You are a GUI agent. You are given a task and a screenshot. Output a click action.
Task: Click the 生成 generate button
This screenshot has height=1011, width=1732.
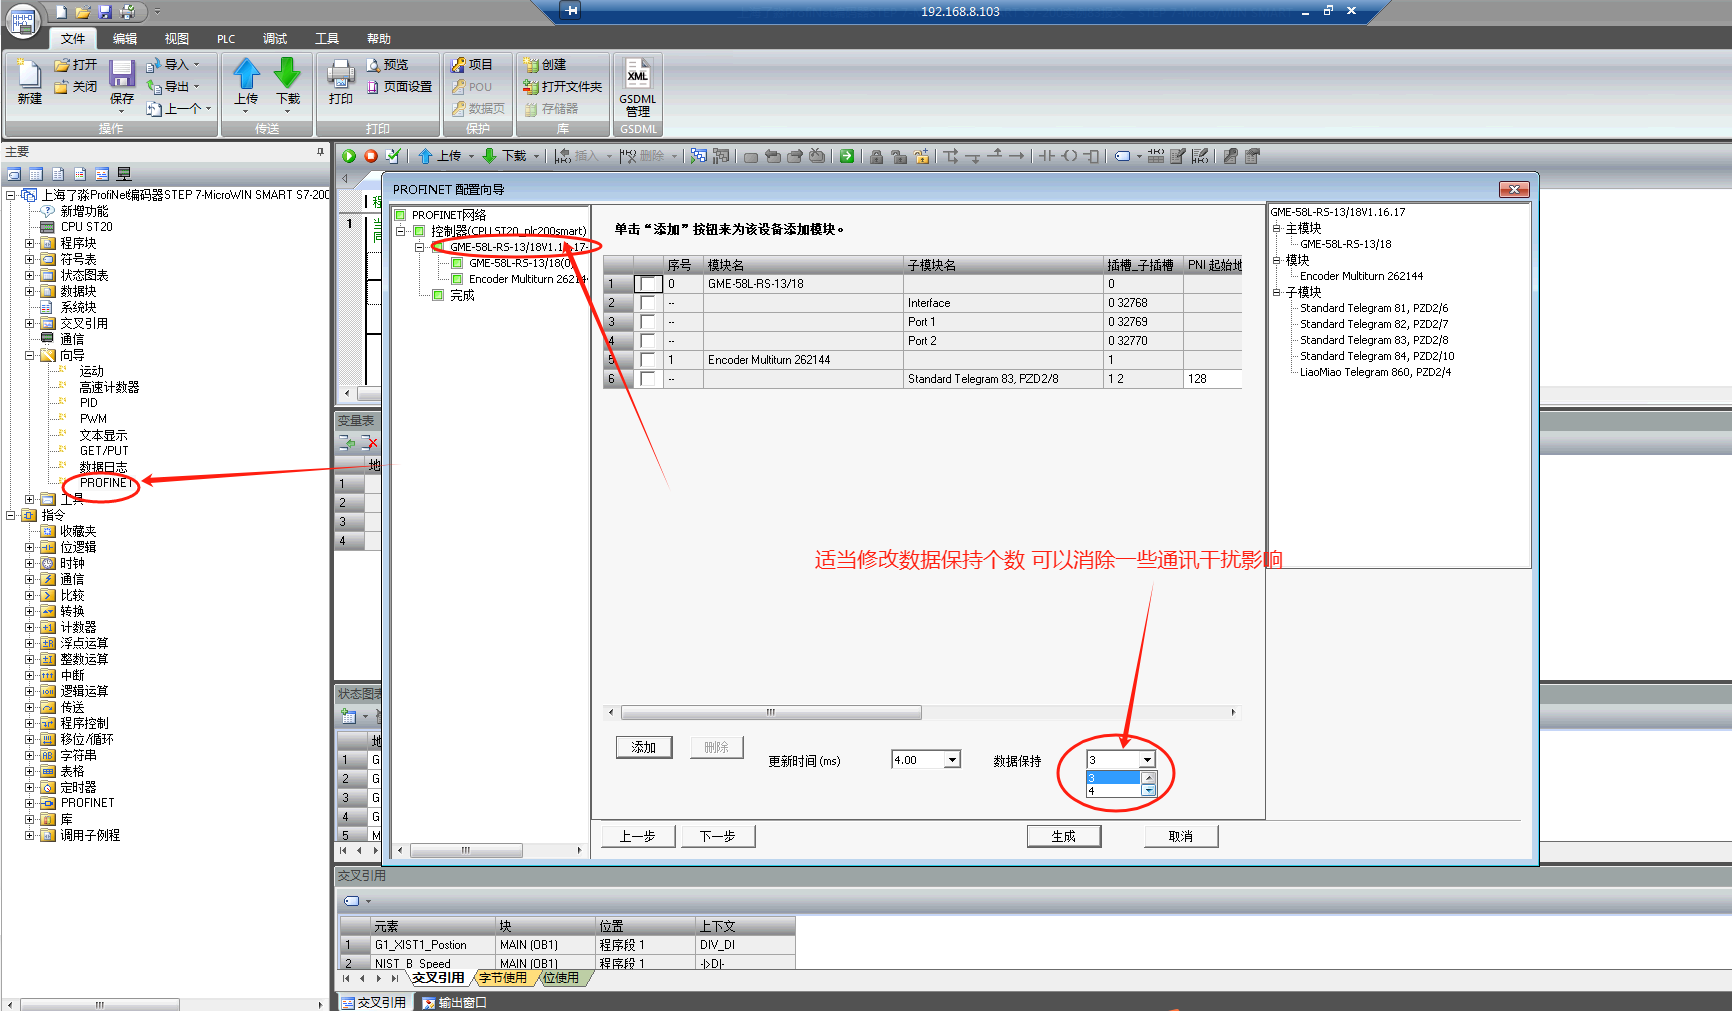point(1064,836)
